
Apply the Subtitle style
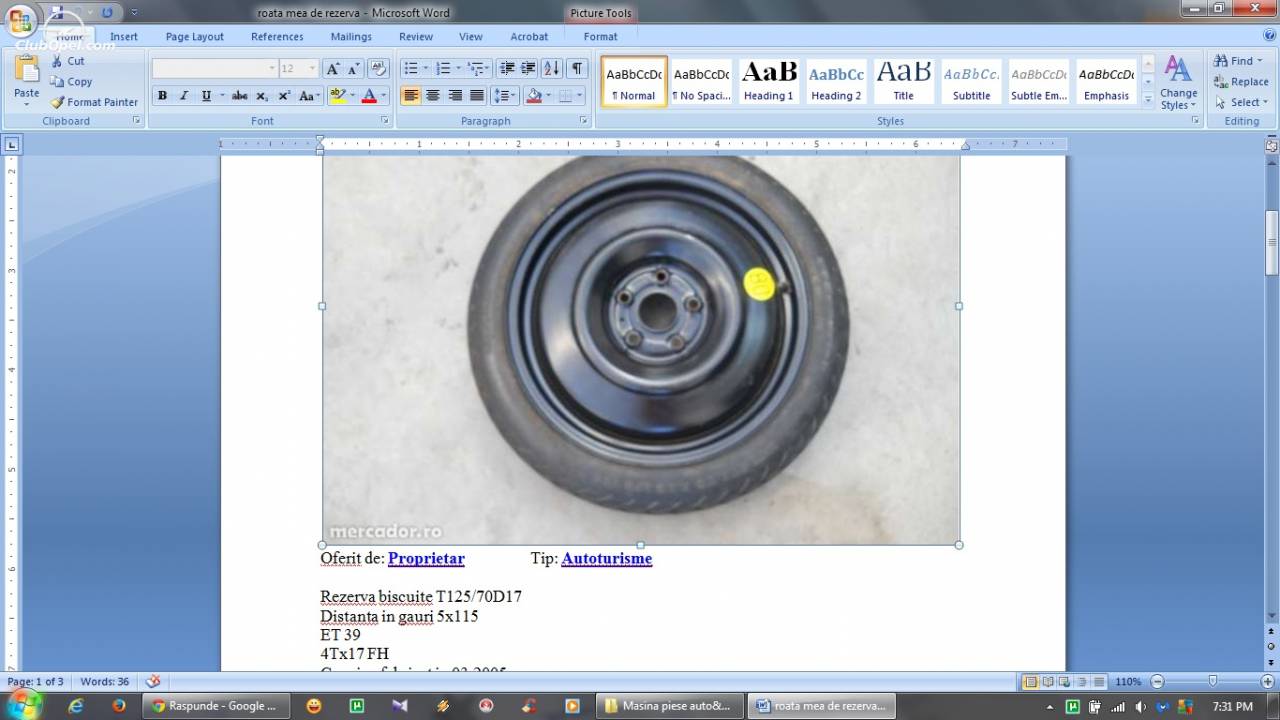(971, 81)
